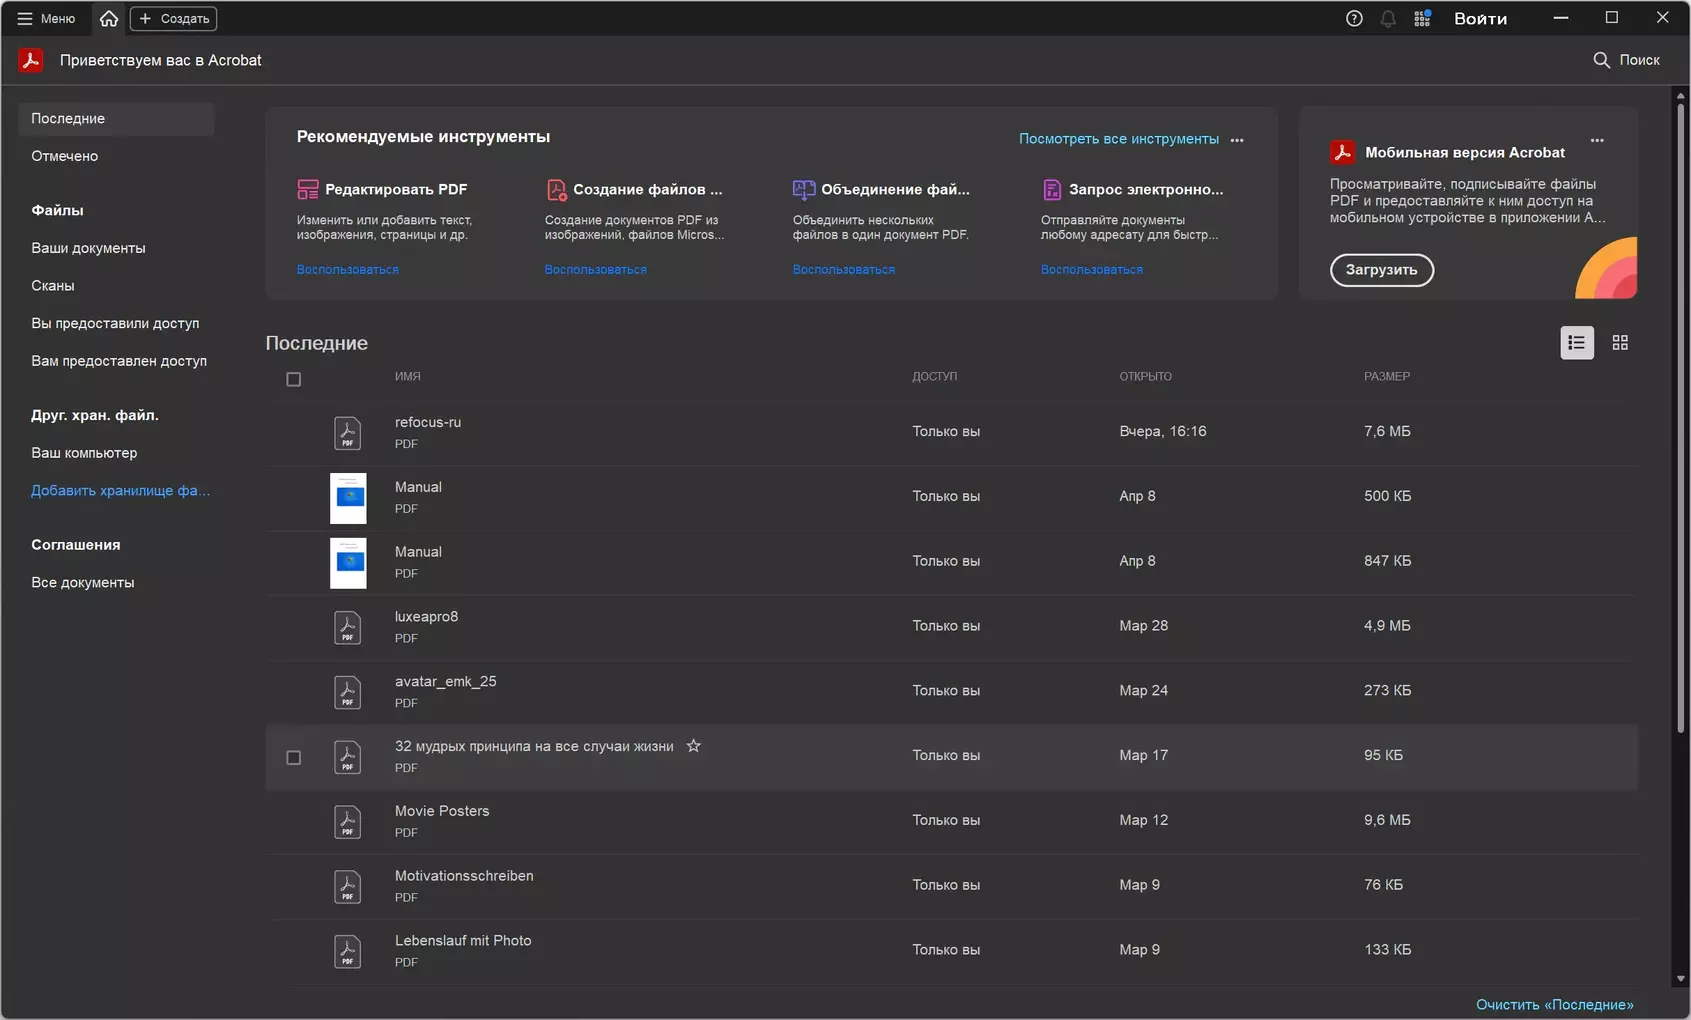The image size is (1691, 1020).
Task: Click the Редактировать PDF tool icon
Action: pos(308,189)
